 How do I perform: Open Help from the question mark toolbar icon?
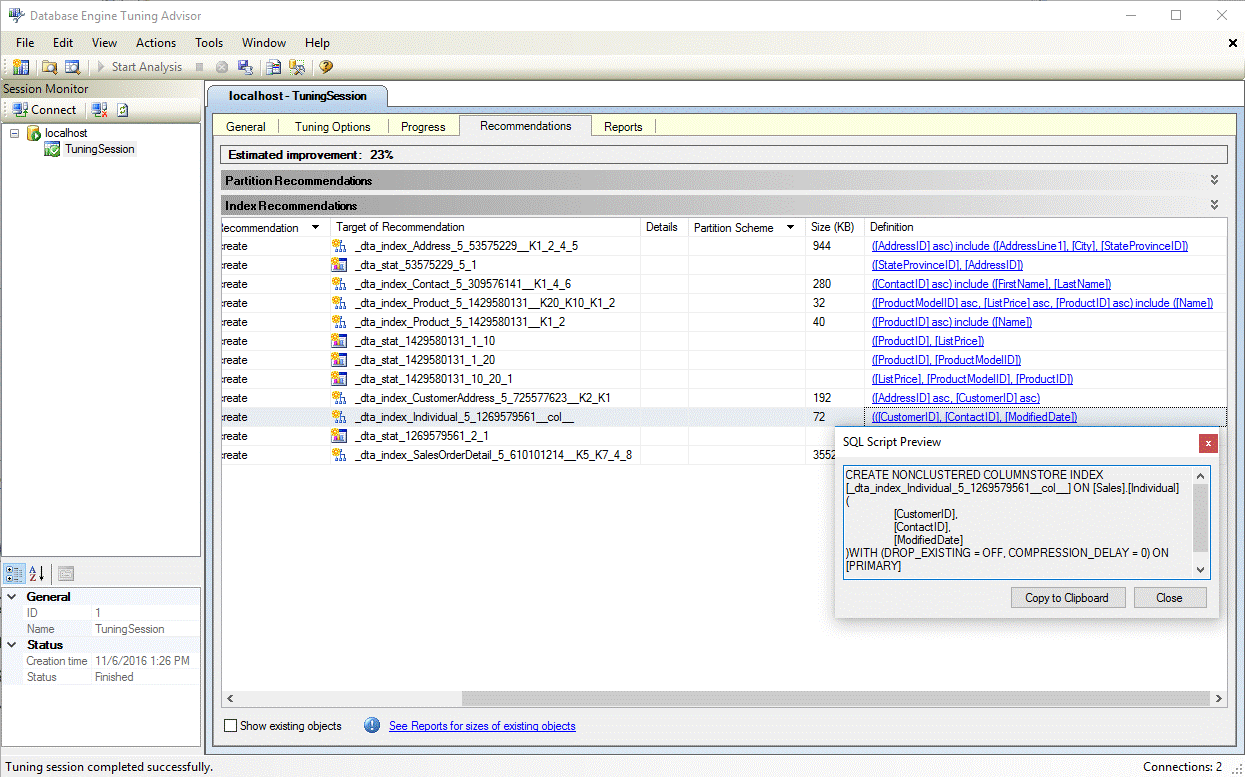(324, 66)
